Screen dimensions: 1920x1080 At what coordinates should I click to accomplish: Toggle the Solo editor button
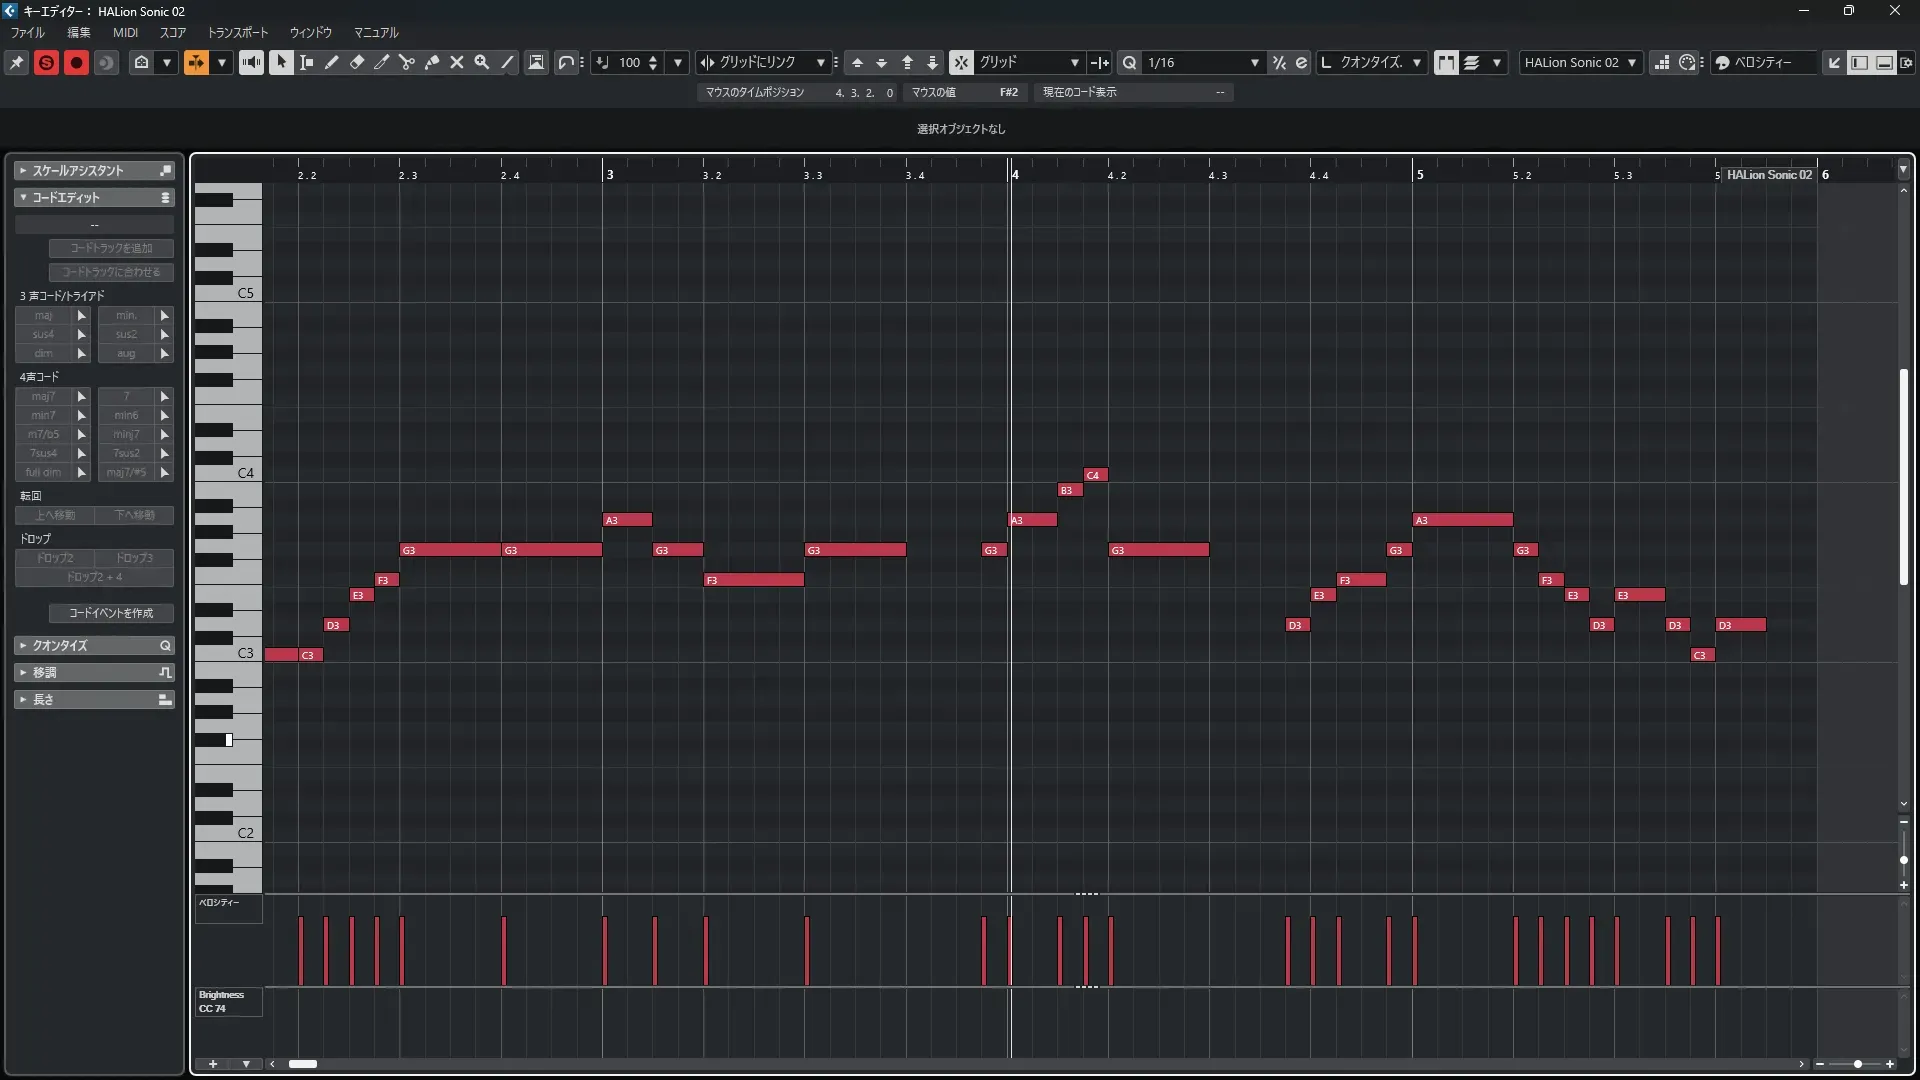46,62
